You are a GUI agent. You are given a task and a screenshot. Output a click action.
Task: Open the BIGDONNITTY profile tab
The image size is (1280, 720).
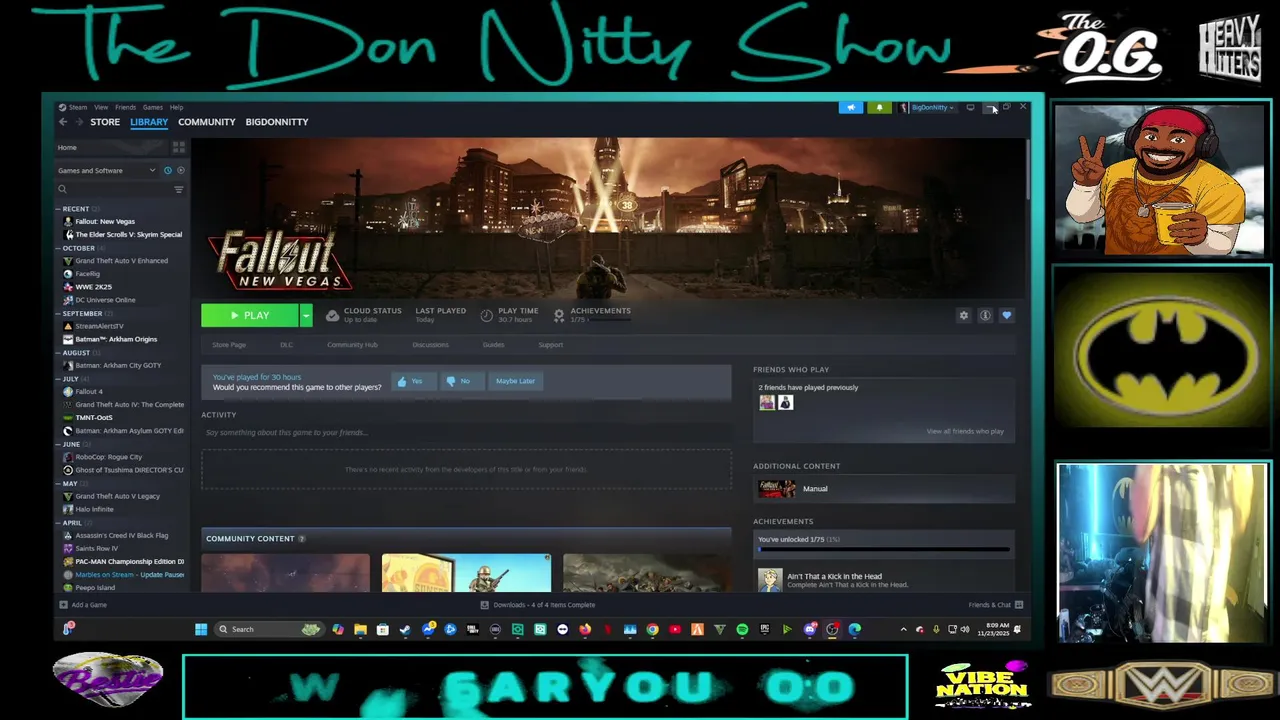pyautogui.click(x=277, y=122)
